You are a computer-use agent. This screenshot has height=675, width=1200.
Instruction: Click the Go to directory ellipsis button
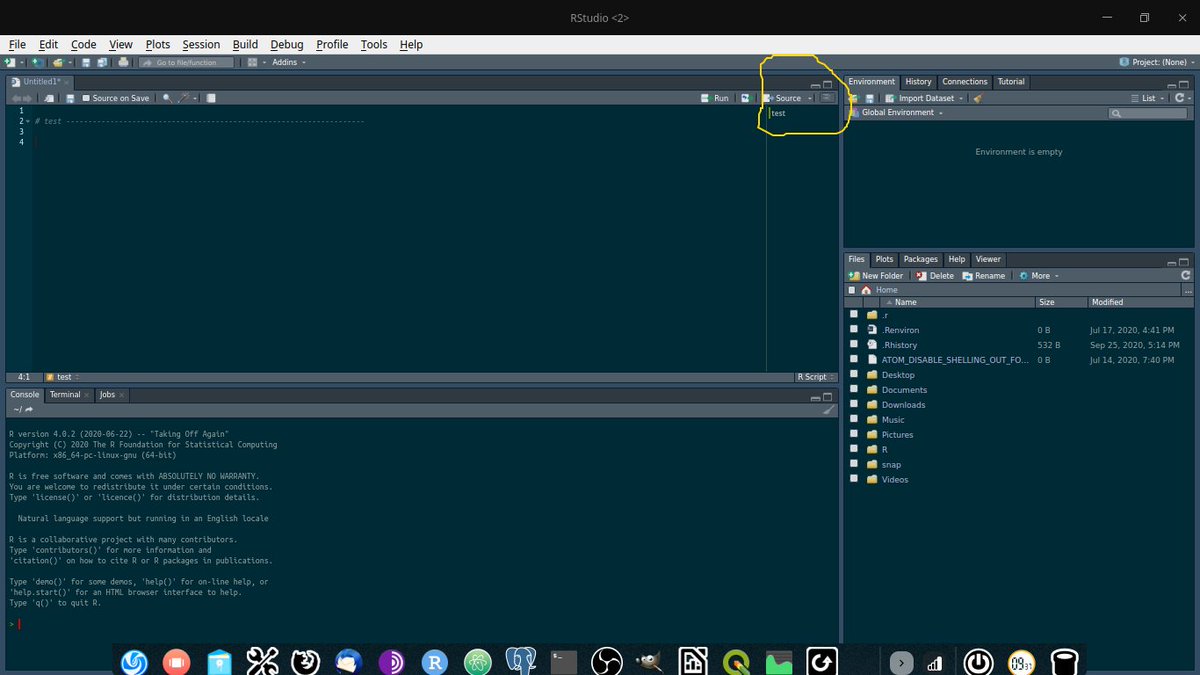(x=1187, y=290)
